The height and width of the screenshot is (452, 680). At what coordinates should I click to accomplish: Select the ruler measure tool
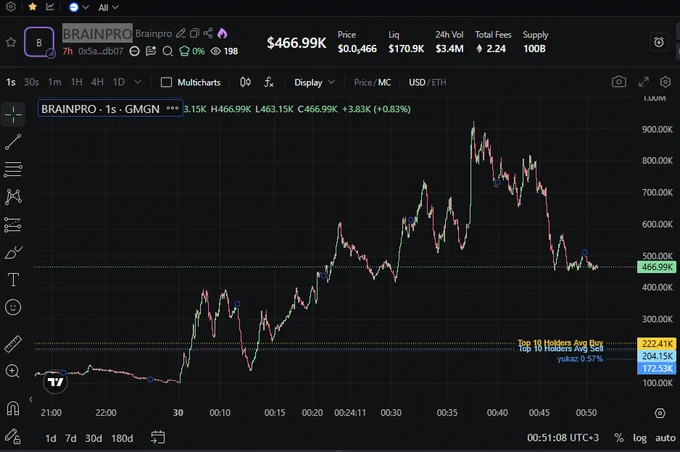13,344
